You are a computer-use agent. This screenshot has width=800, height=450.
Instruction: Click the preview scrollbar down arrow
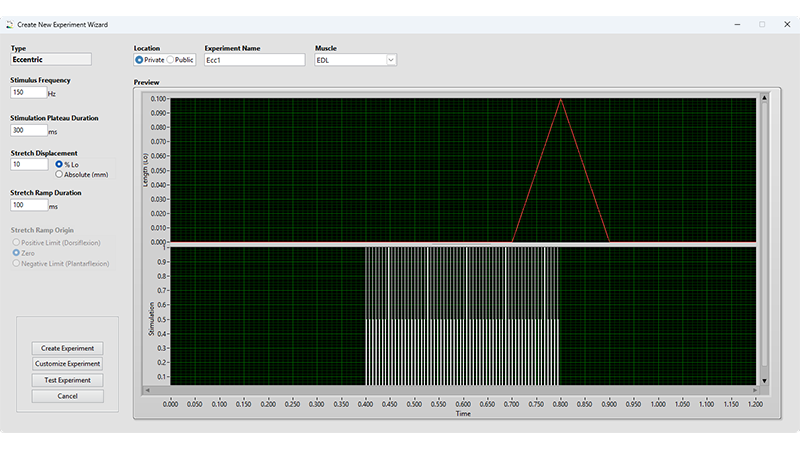tap(765, 381)
